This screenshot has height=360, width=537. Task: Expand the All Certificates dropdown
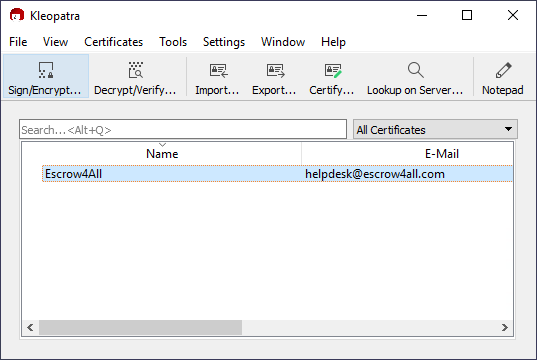(435, 129)
